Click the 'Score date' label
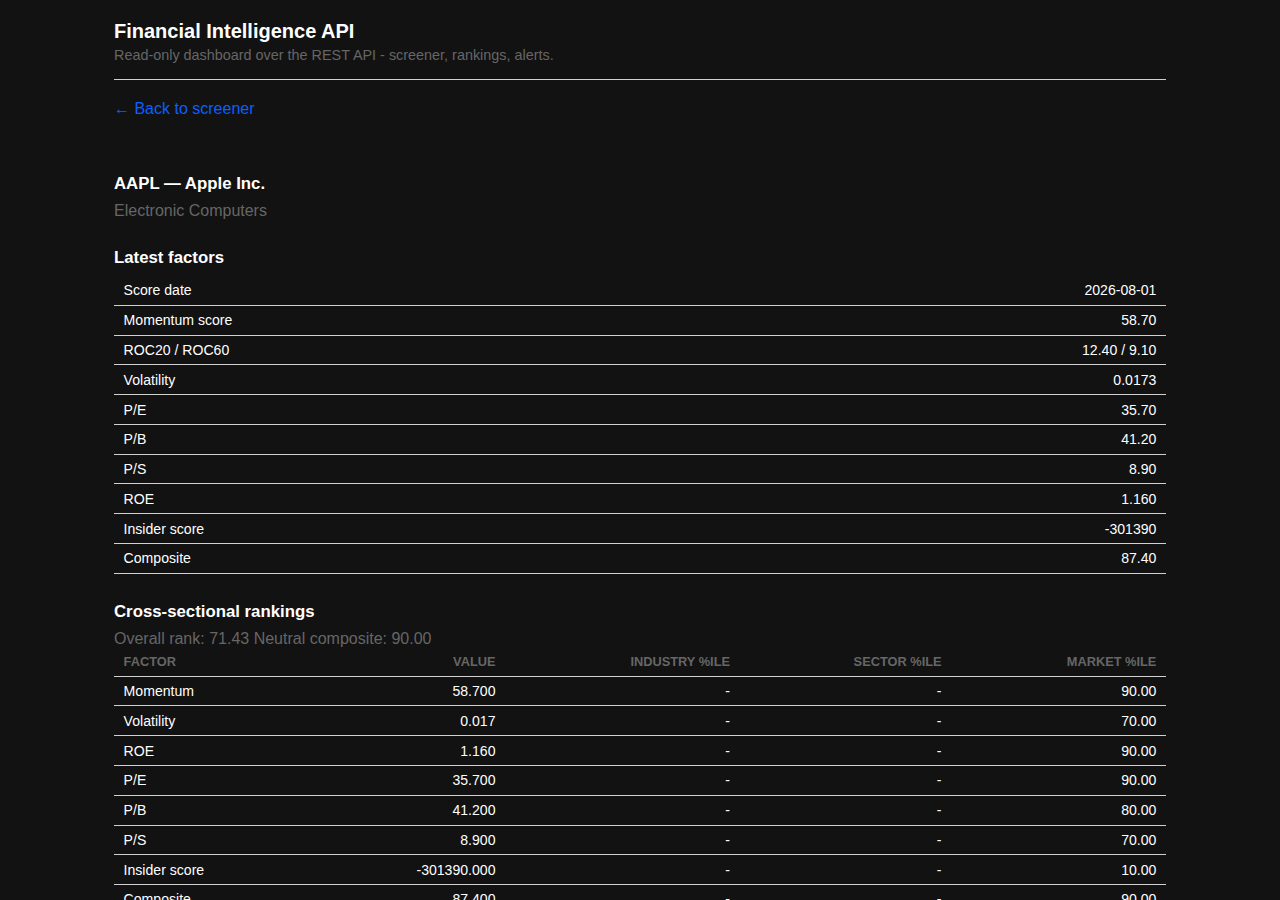Image resolution: width=1280 pixels, height=900 pixels. point(158,290)
